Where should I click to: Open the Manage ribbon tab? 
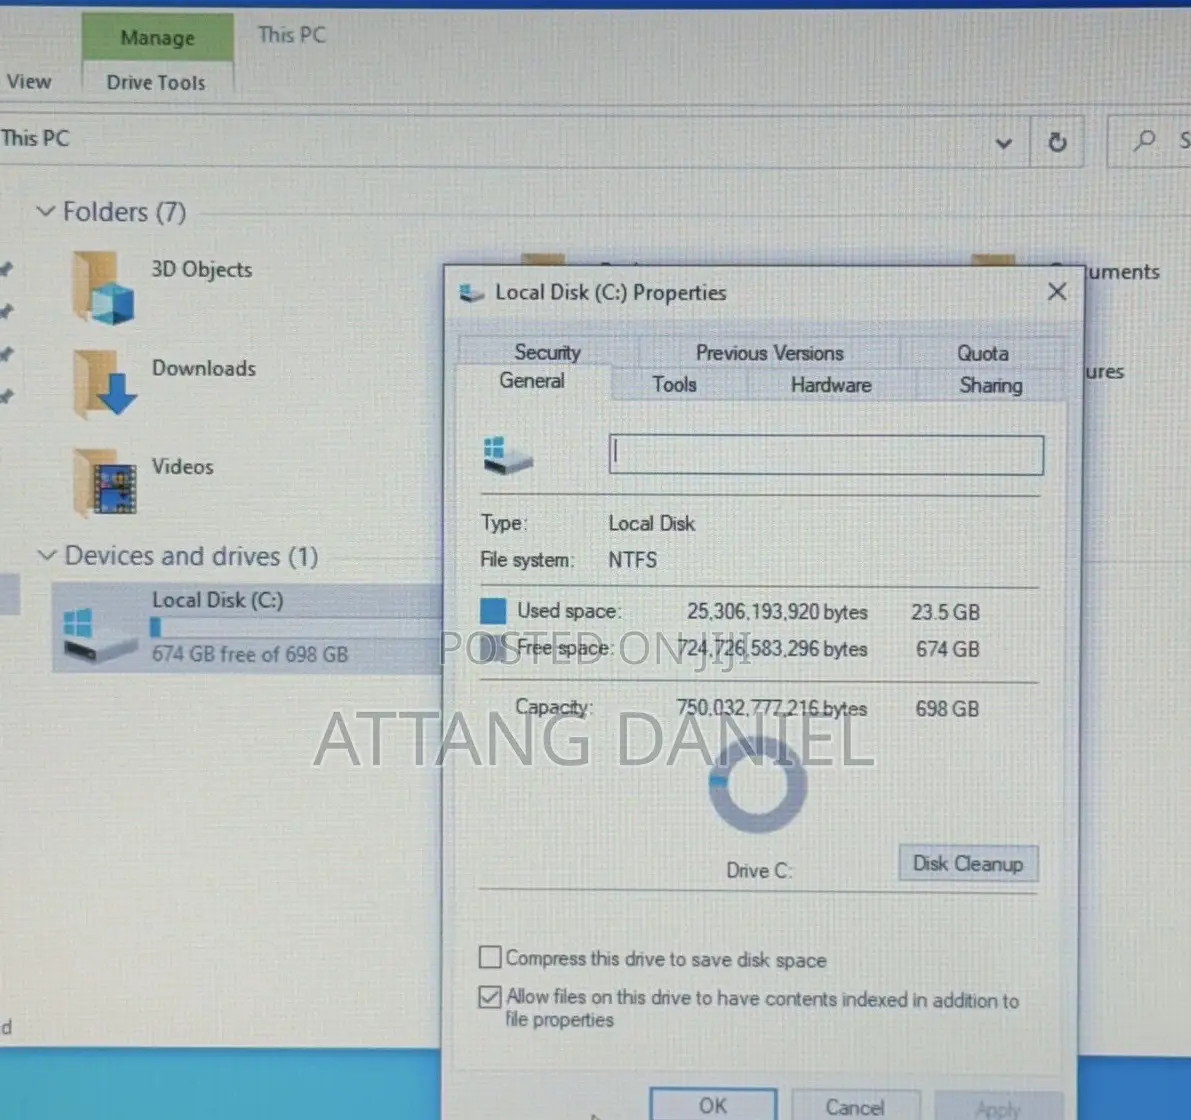157,37
